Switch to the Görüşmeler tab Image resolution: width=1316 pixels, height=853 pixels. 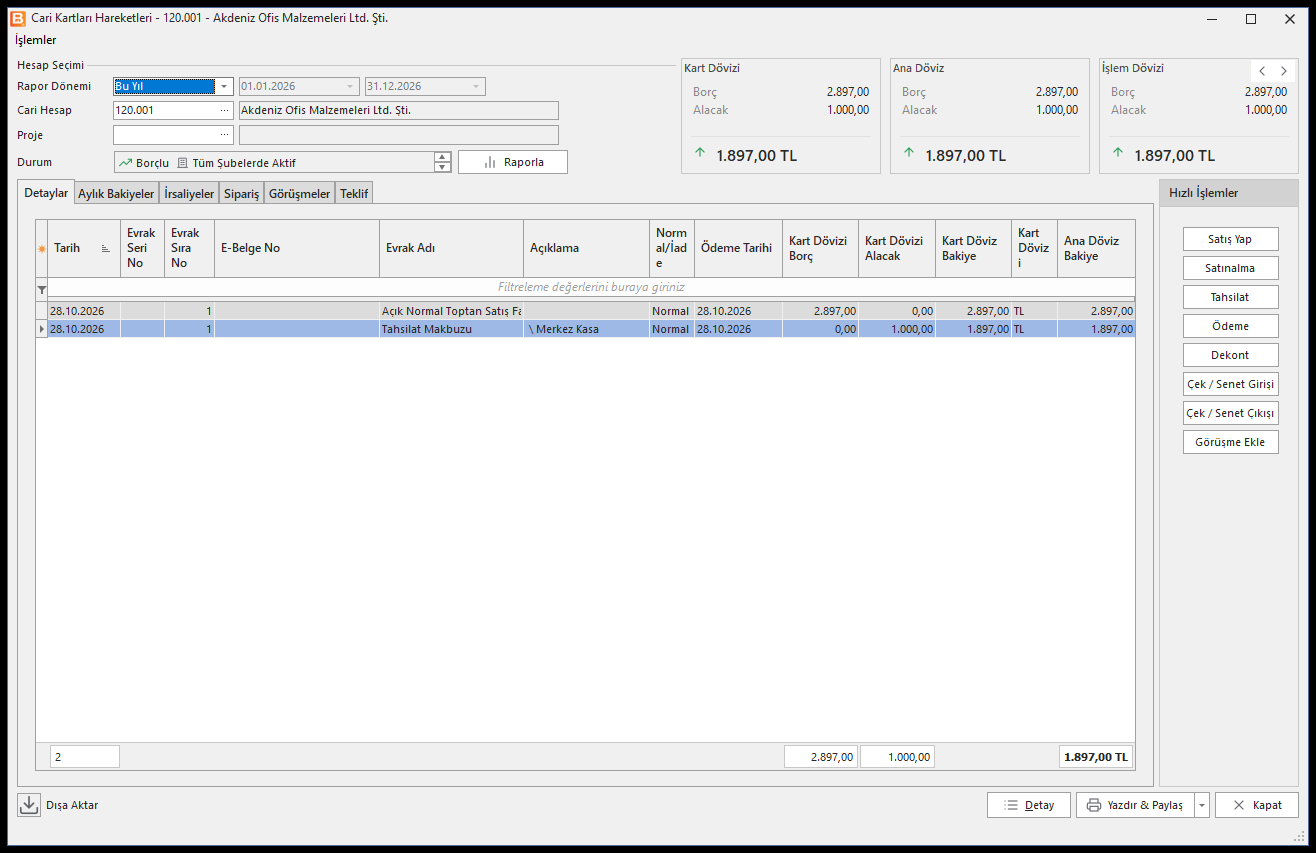[x=299, y=194]
